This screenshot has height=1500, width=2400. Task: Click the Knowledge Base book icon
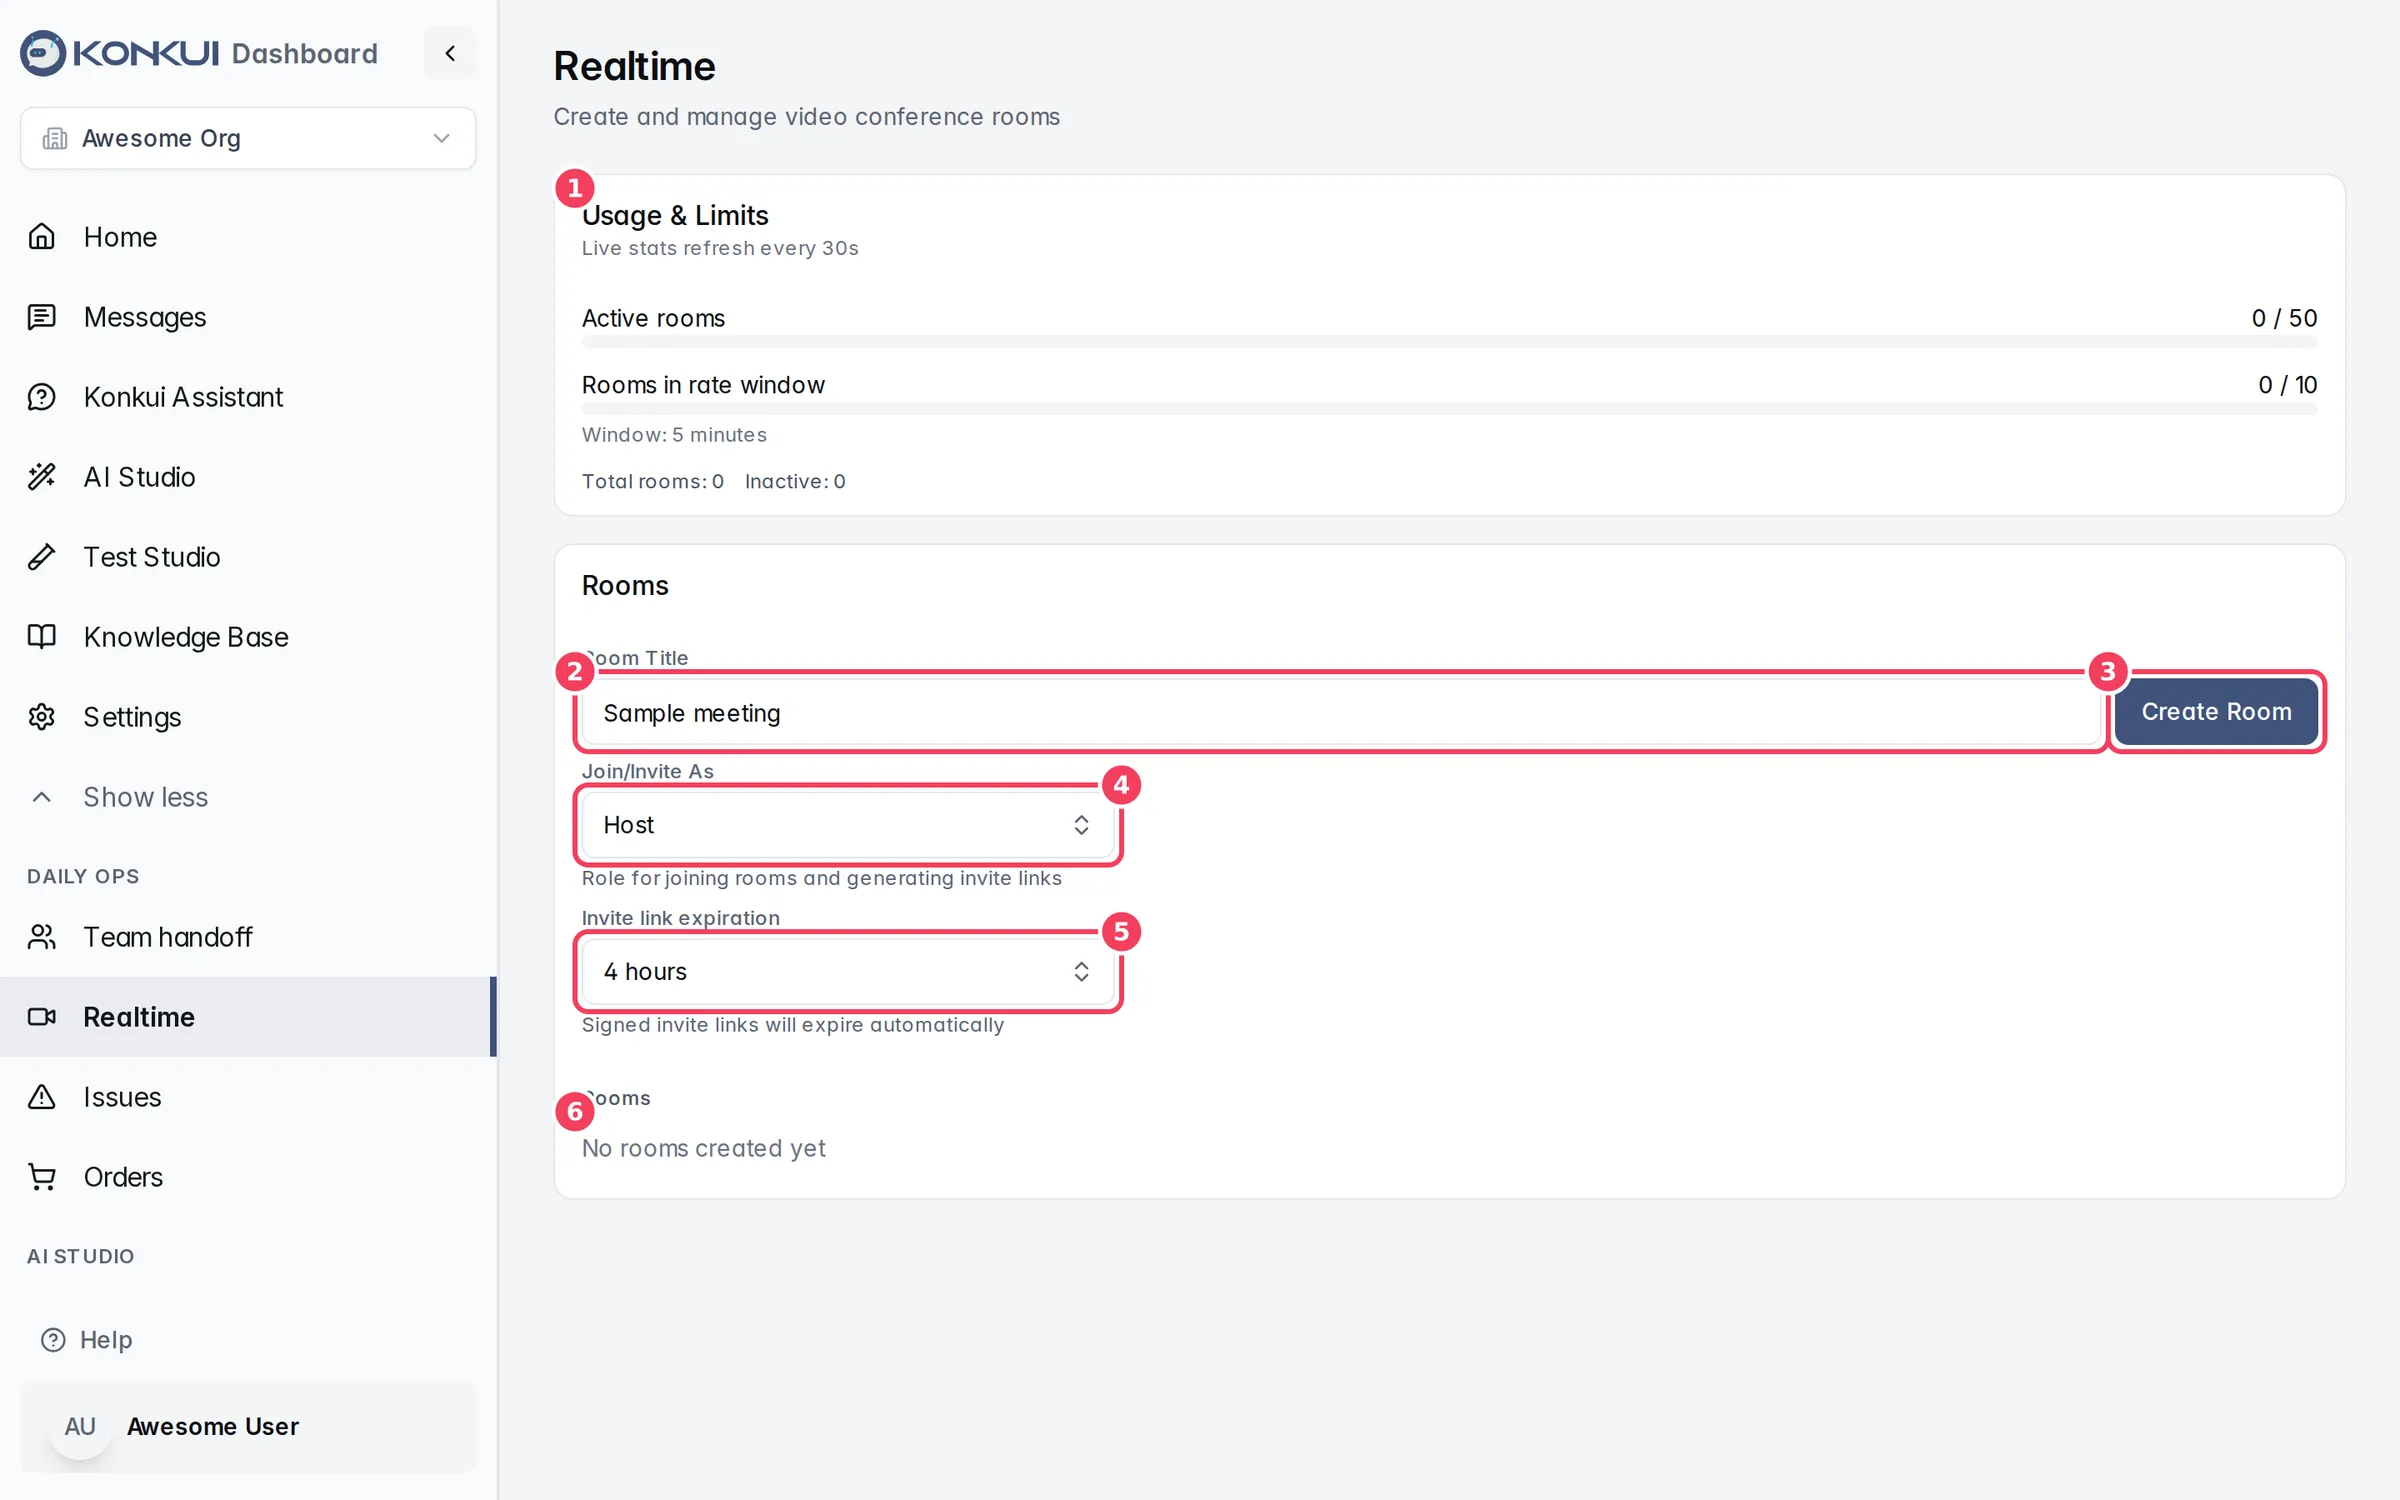[42, 637]
